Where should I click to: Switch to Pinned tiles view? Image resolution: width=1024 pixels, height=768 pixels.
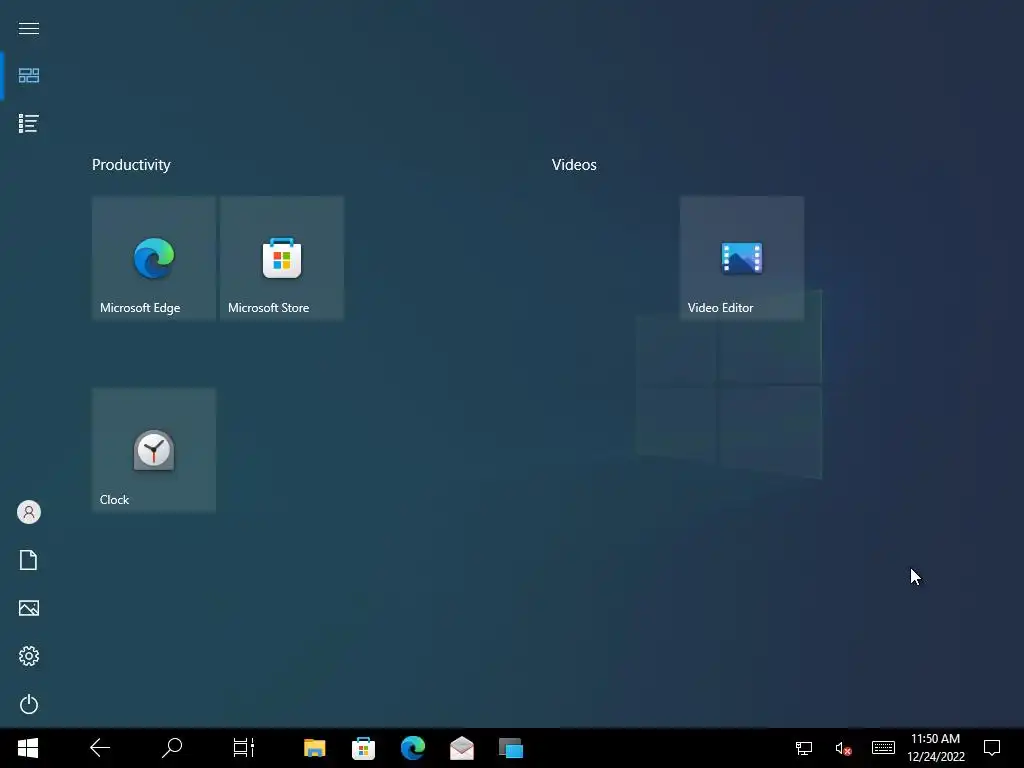tap(29, 76)
